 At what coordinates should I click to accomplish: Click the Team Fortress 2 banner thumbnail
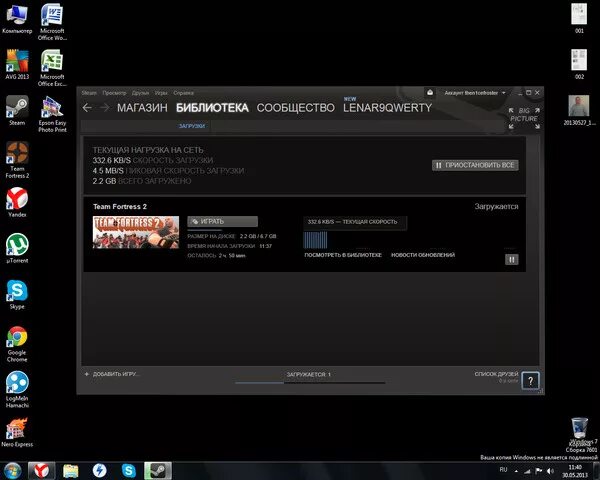(x=135, y=232)
